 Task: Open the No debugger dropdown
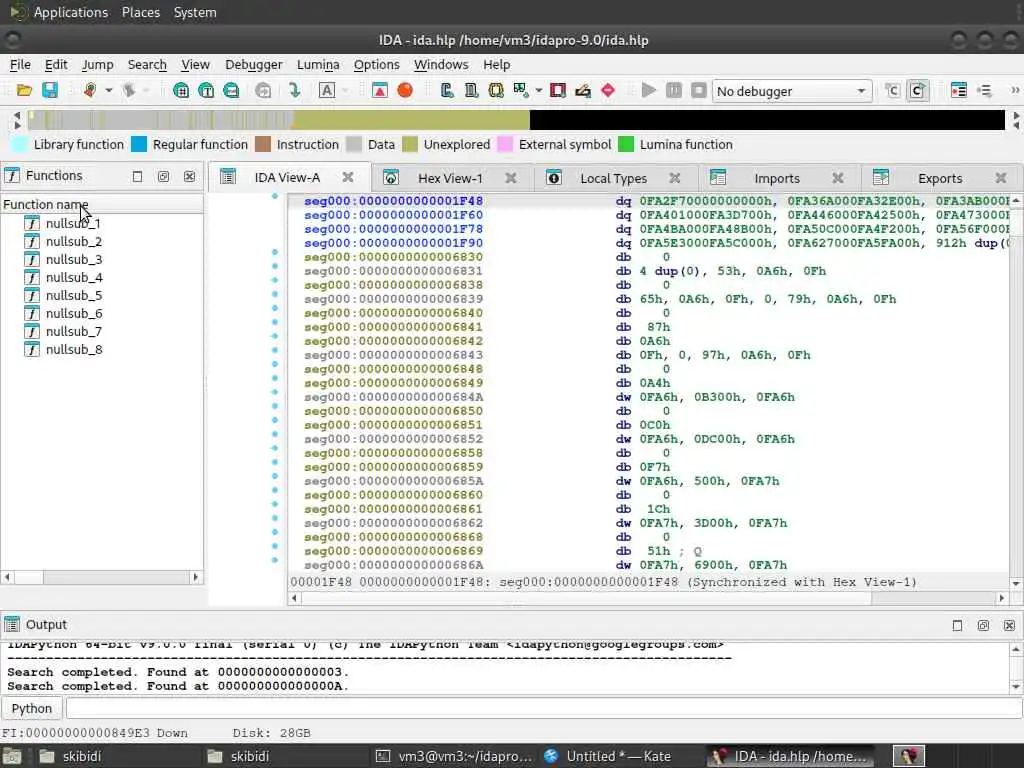tap(792, 91)
